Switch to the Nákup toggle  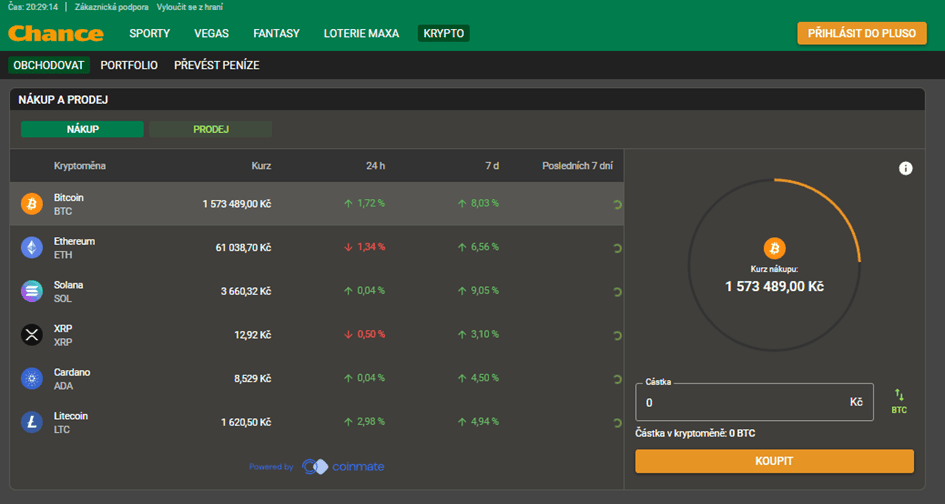83,129
